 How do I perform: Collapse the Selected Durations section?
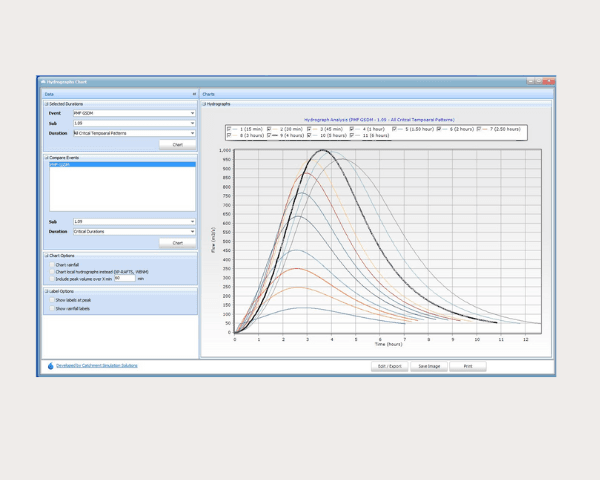(x=47, y=104)
